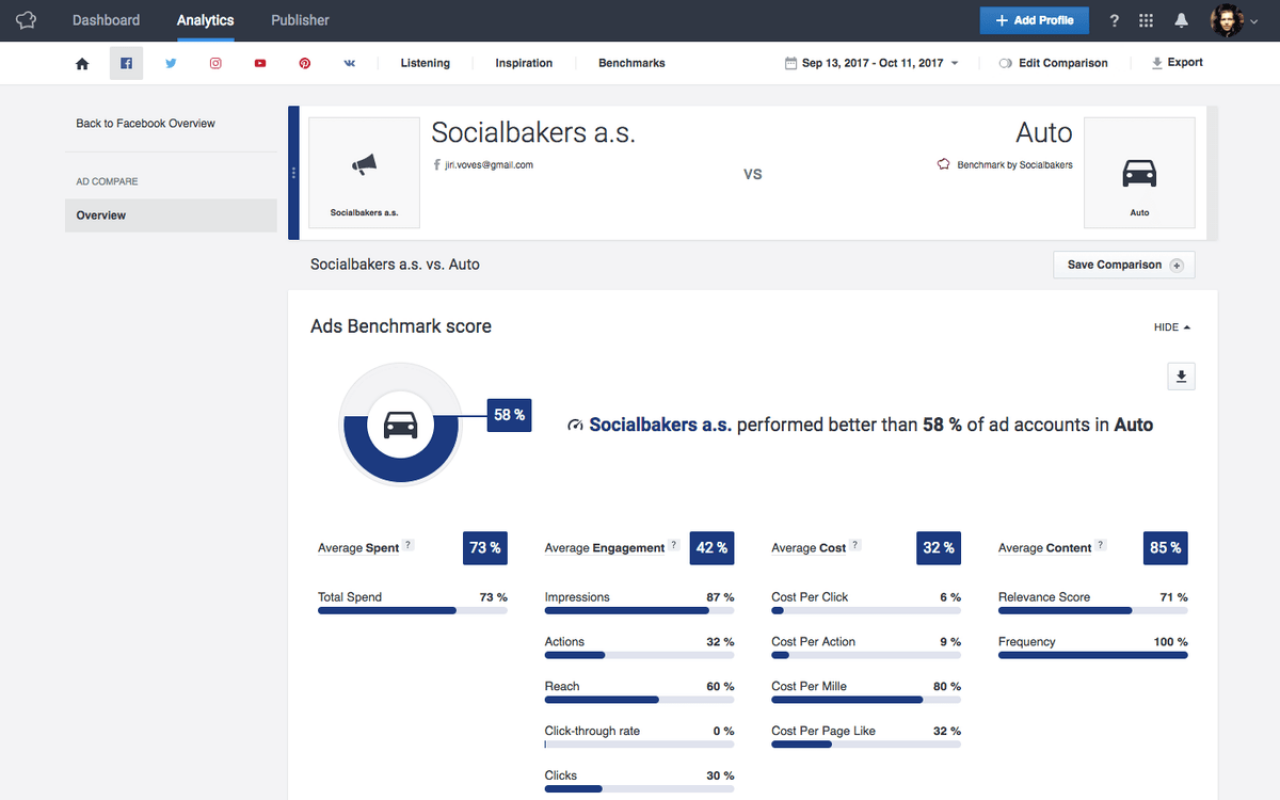This screenshot has width=1280, height=800.
Task: Collapse section with HIDE
Action: [1172, 327]
